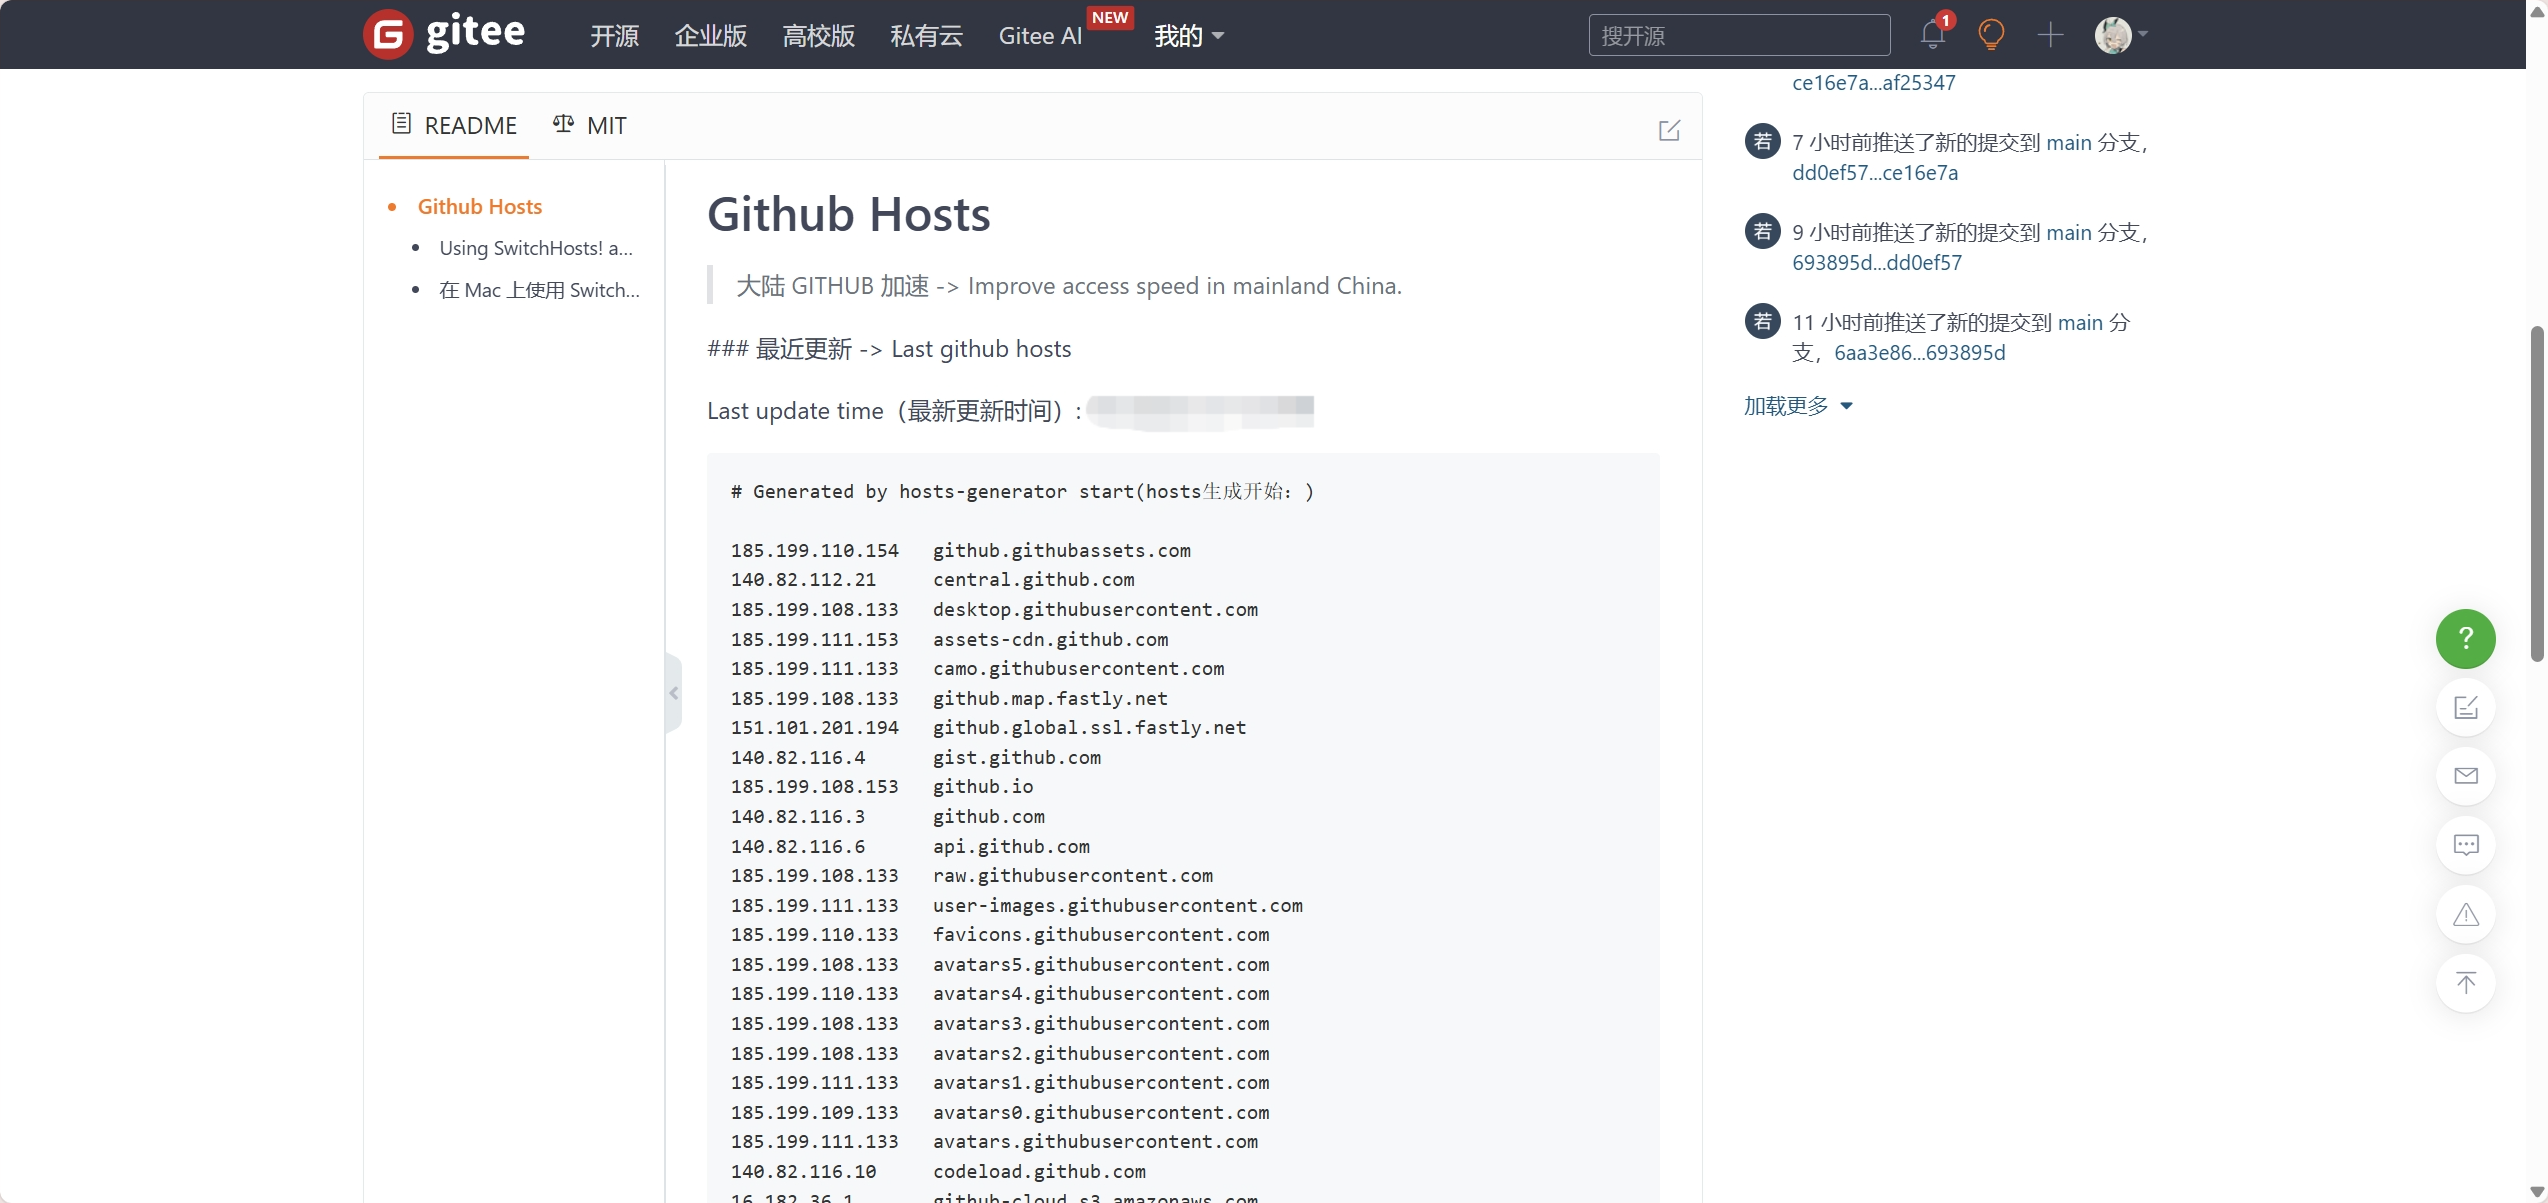Click the floating chat message icon

pos(2465,845)
